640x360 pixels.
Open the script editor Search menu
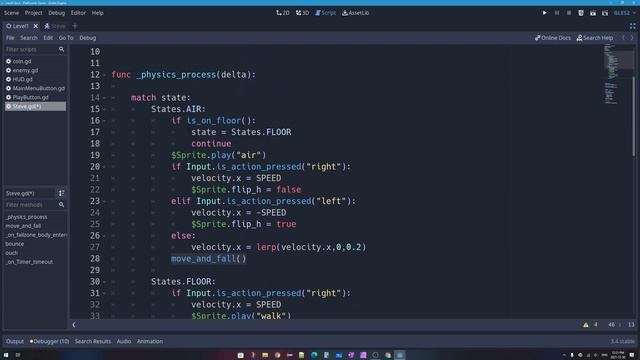[x=29, y=38]
